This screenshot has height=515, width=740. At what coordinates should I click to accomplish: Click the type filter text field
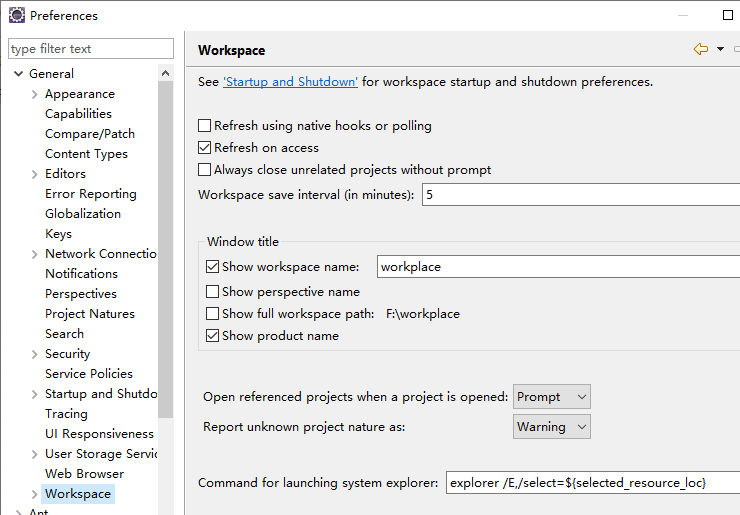(90, 49)
